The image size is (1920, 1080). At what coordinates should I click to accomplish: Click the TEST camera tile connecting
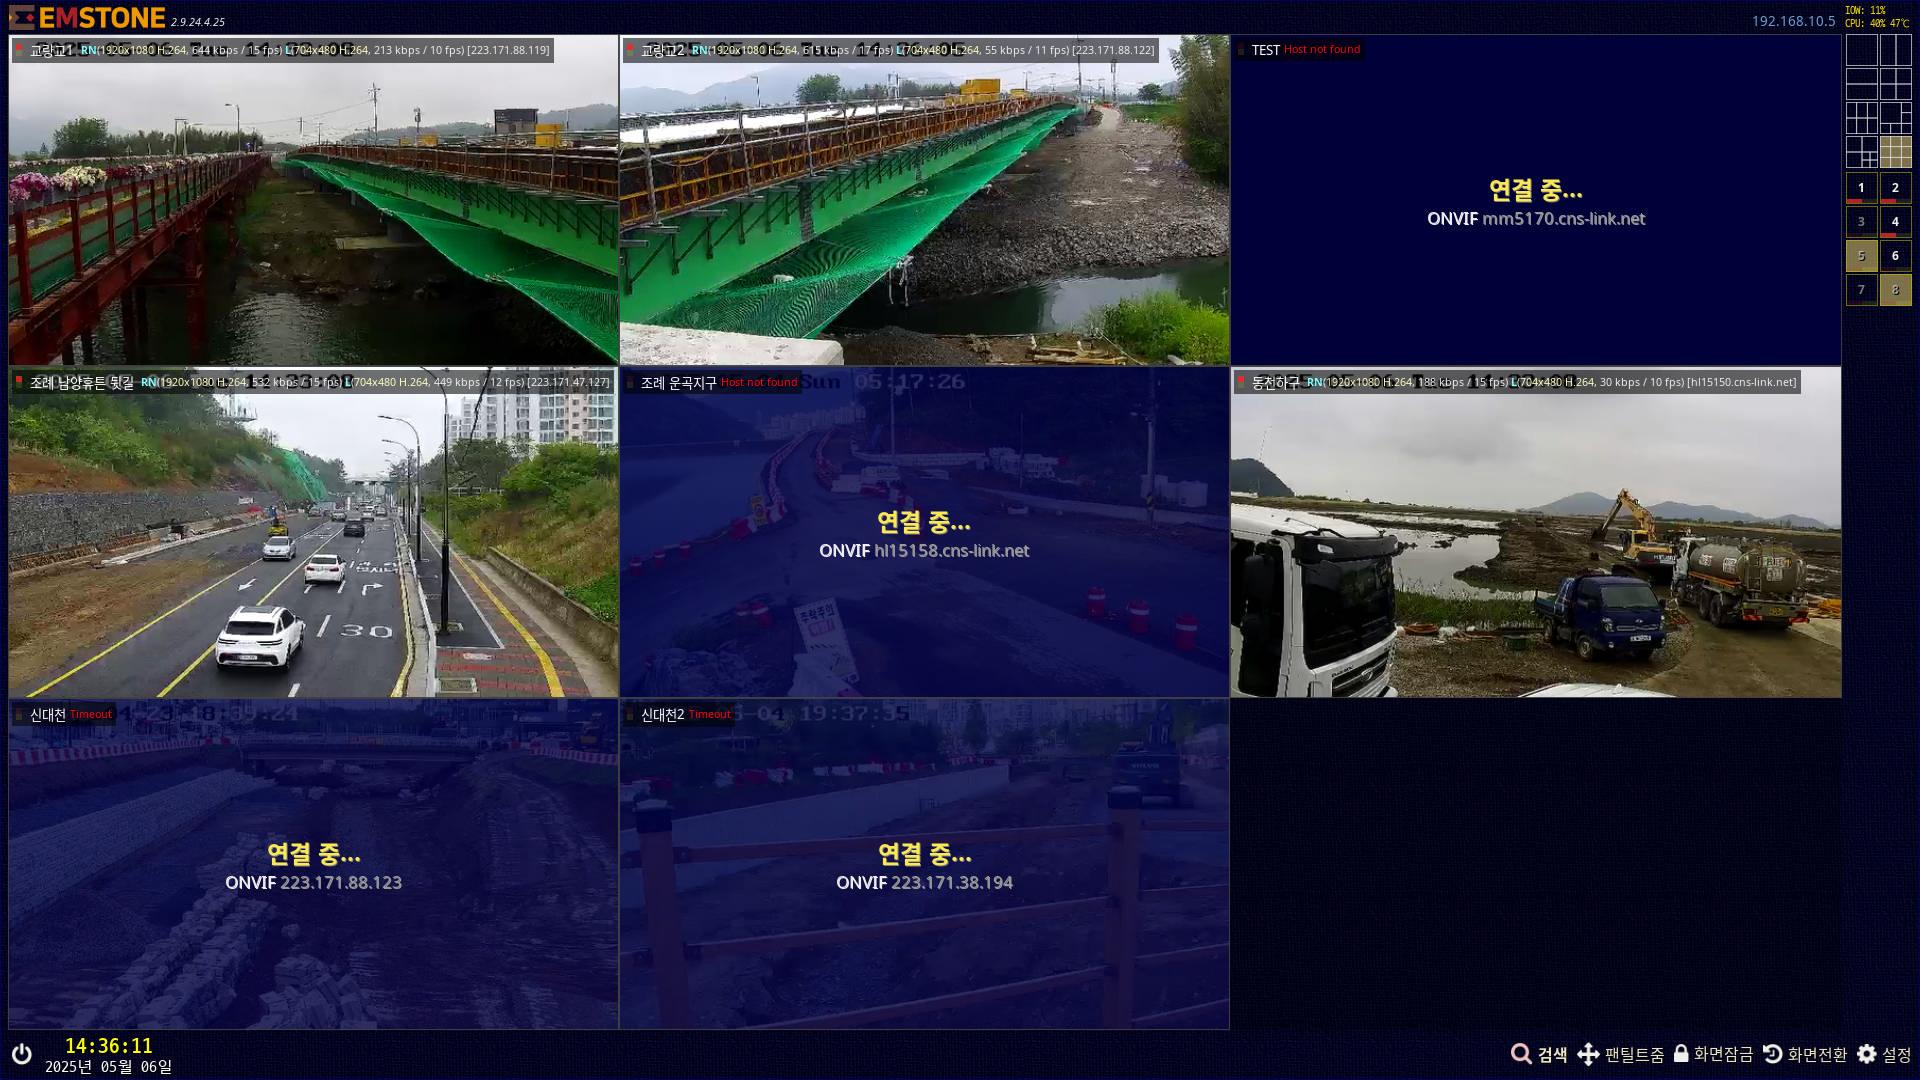coord(1535,200)
